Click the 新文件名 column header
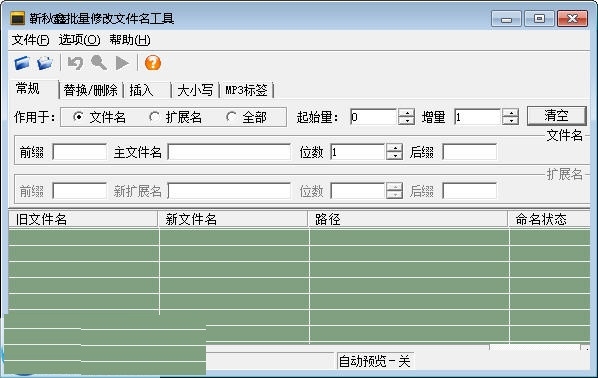This screenshot has width=598, height=378. pos(233,219)
